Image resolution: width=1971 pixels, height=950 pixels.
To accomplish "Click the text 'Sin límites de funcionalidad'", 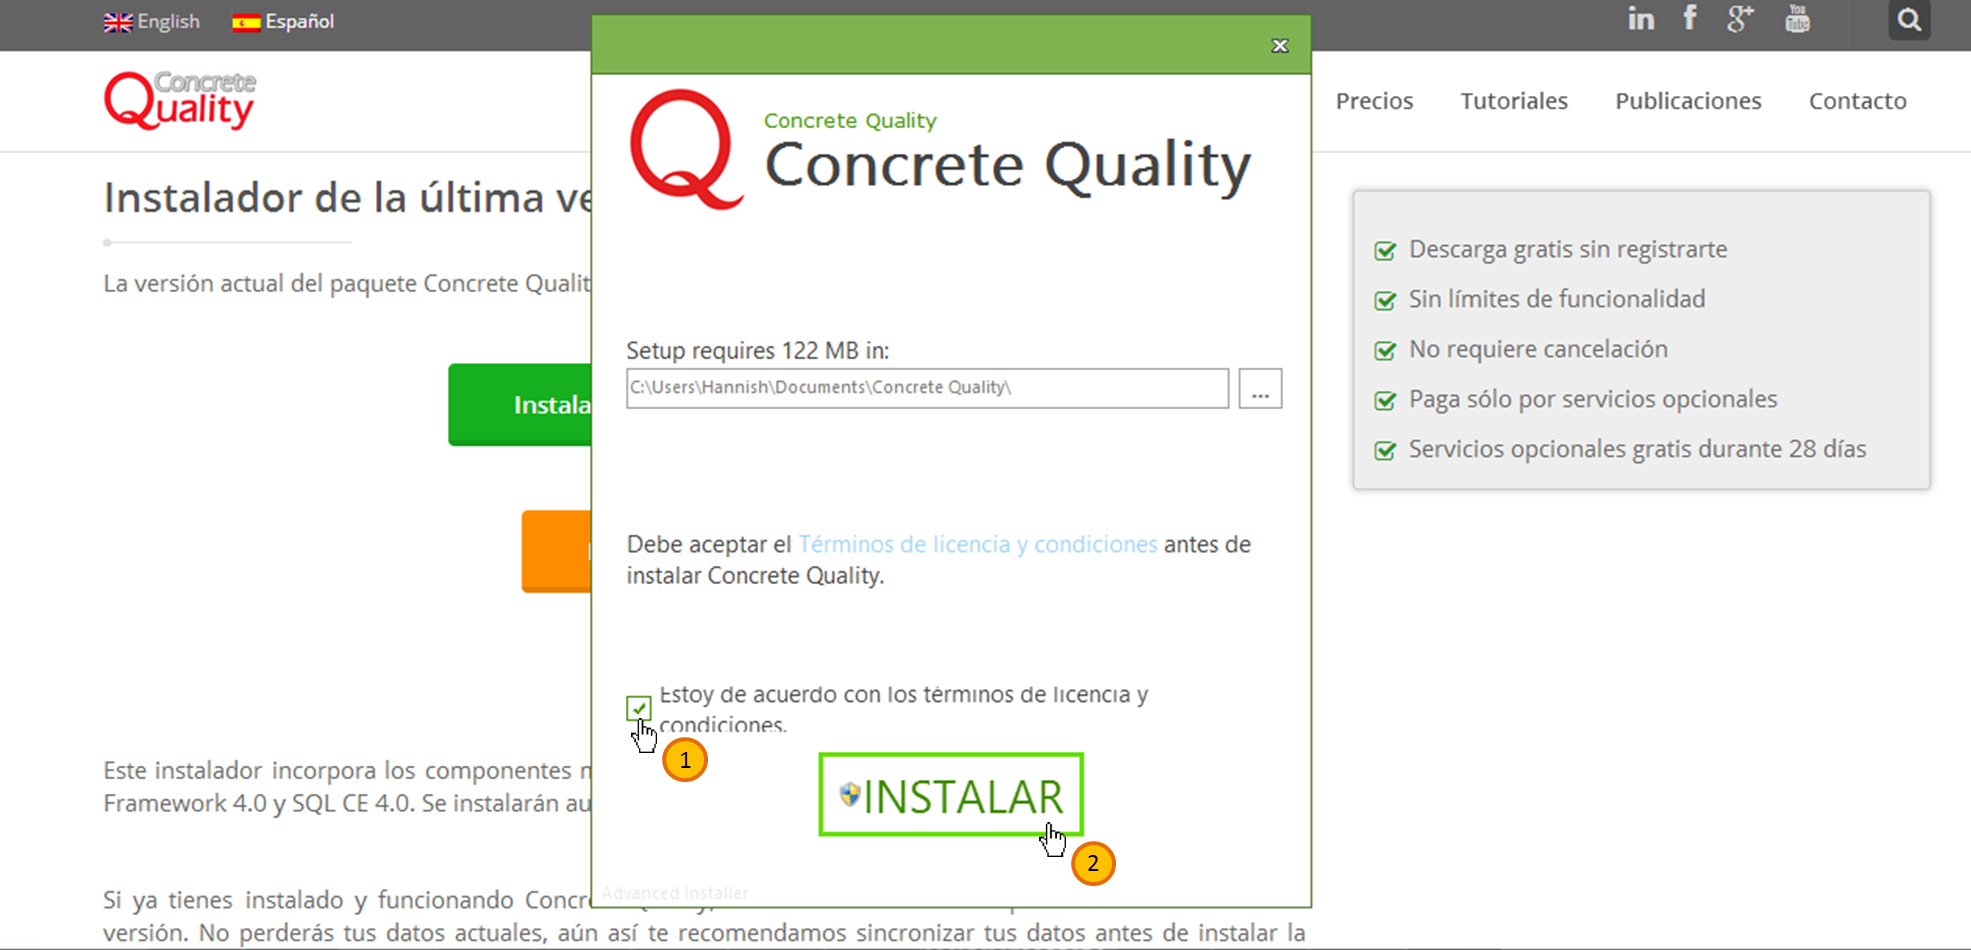I will coord(1557,299).
